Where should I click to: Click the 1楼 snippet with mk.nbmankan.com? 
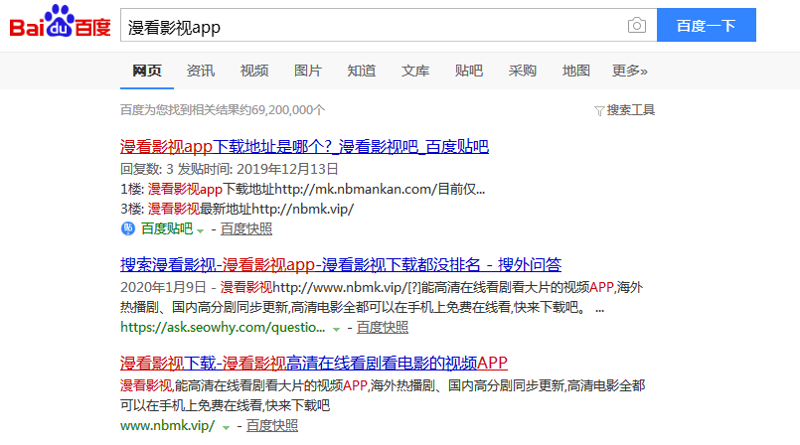pyautogui.click(x=303, y=189)
